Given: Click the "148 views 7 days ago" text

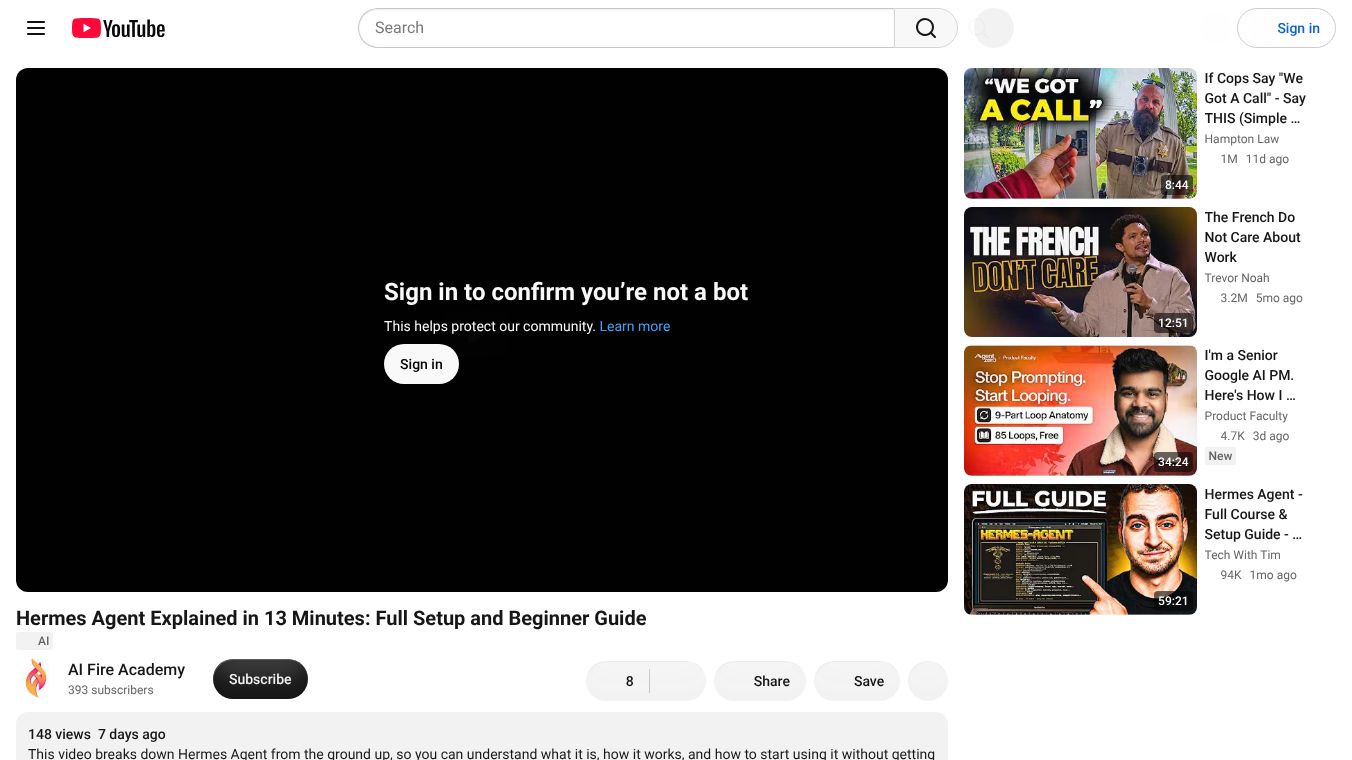Looking at the screenshot, I should [x=97, y=734].
